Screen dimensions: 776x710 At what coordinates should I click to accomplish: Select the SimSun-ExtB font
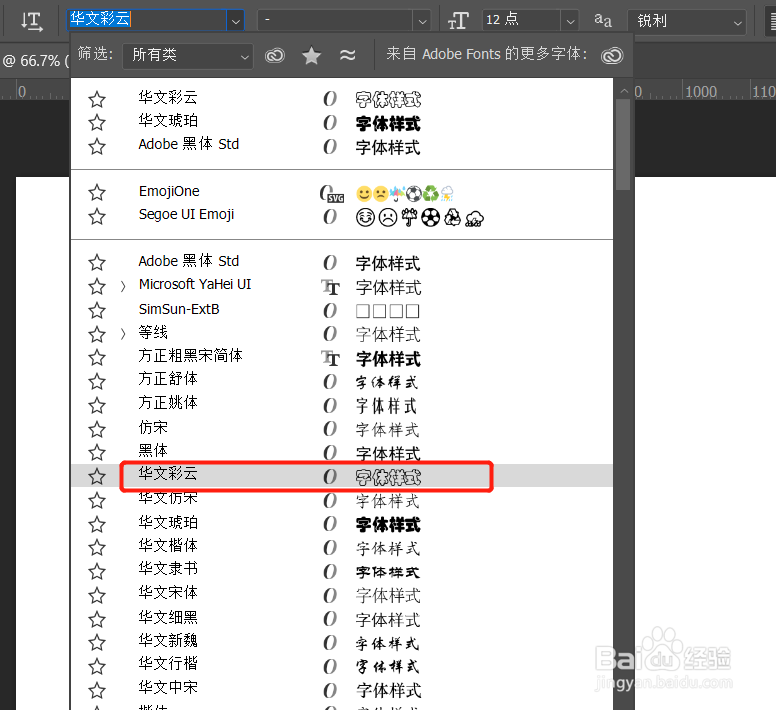click(x=179, y=309)
